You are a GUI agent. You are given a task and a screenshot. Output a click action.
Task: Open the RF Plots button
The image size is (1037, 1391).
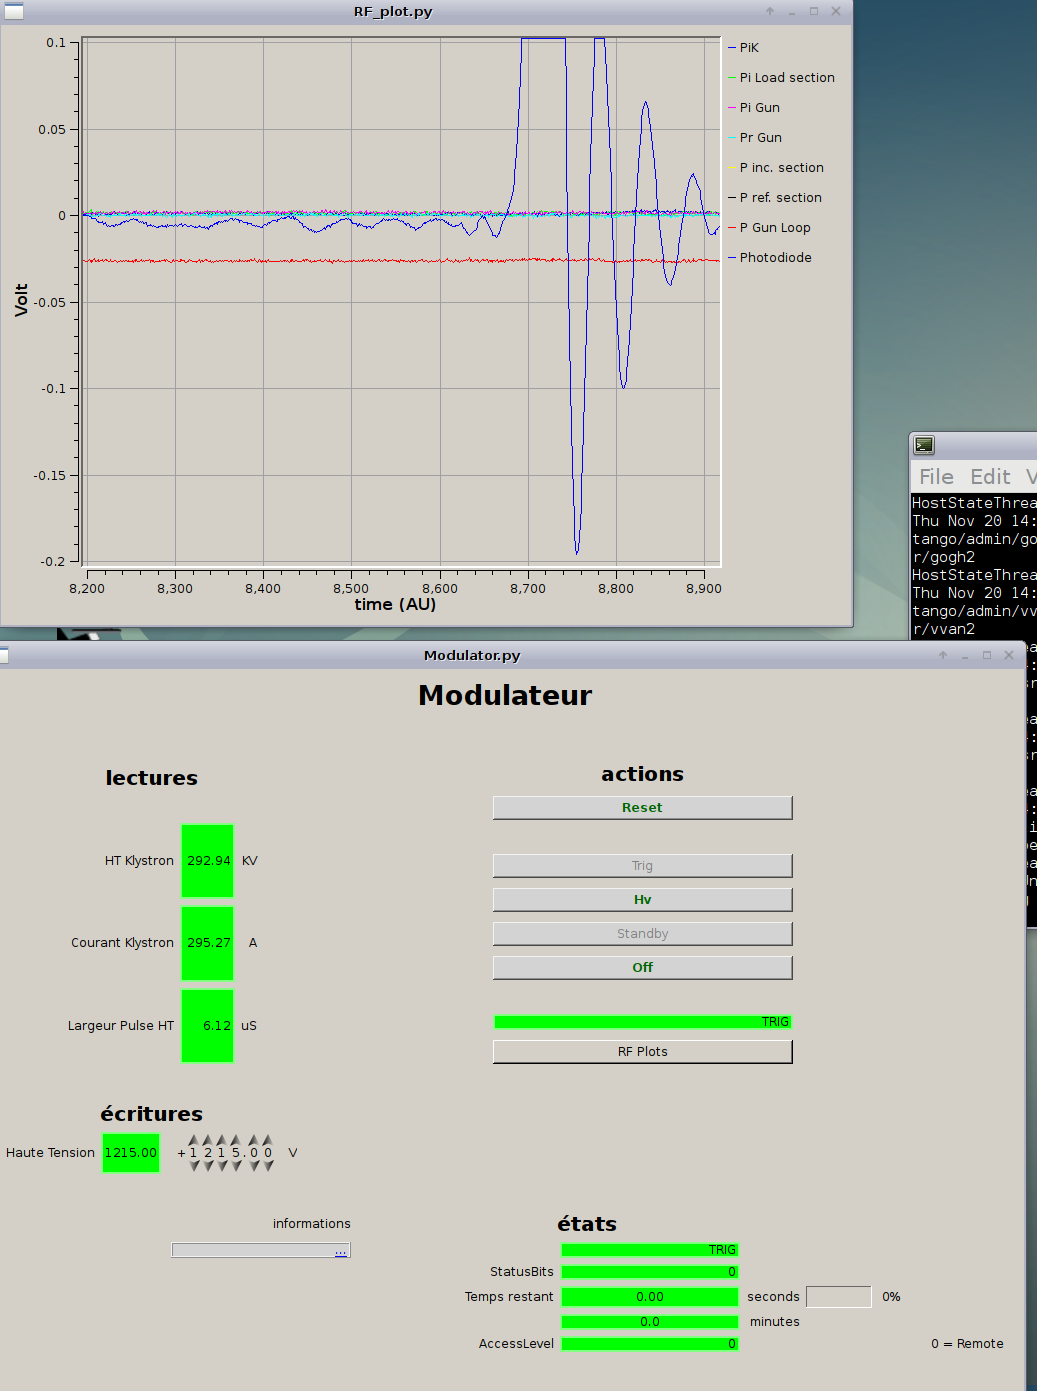tap(642, 1052)
